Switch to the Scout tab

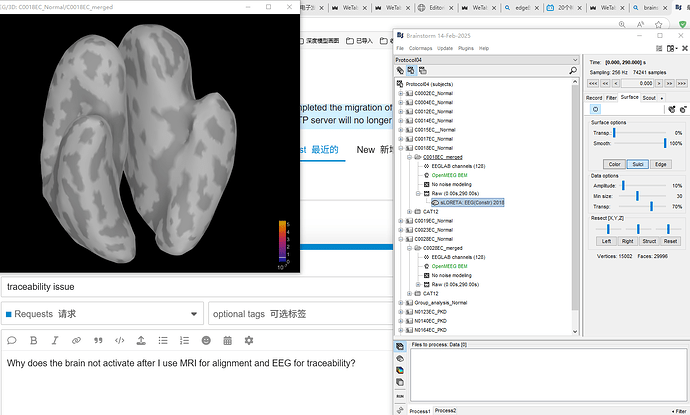pos(649,98)
